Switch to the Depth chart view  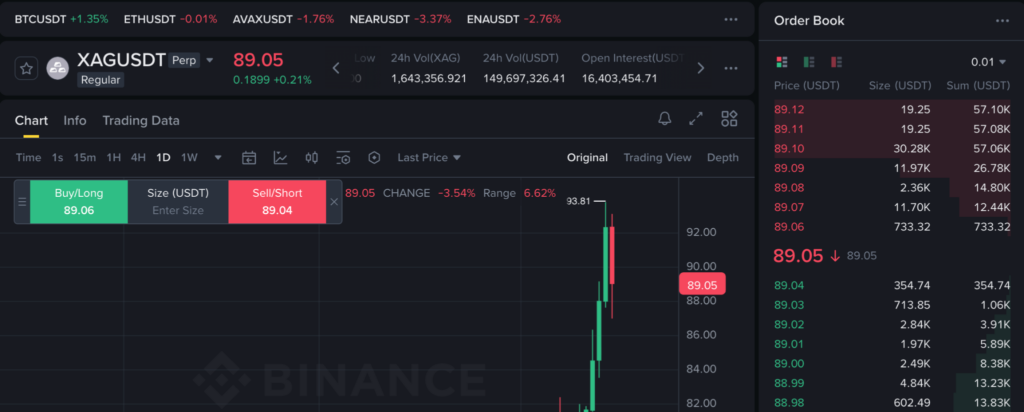pyautogui.click(x=722, y=157)
